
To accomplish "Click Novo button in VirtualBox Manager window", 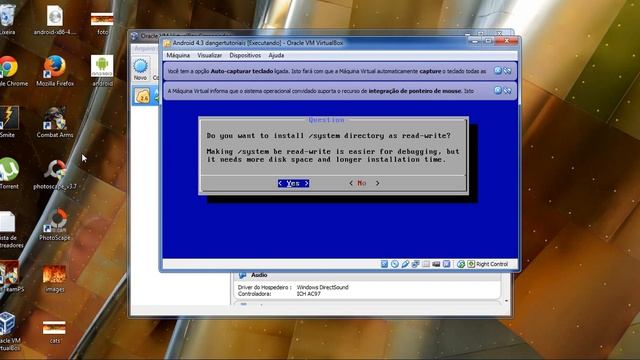I will (x=140, y=69).
